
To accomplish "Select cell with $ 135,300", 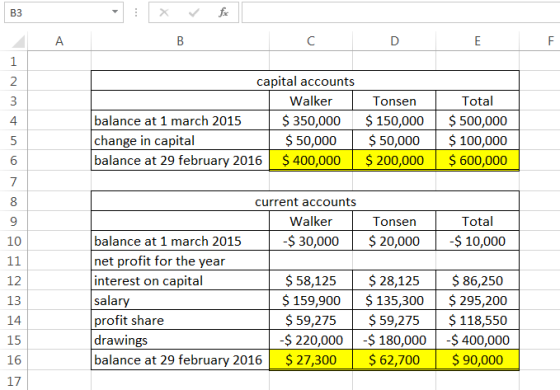I will (x=394, y=300).
